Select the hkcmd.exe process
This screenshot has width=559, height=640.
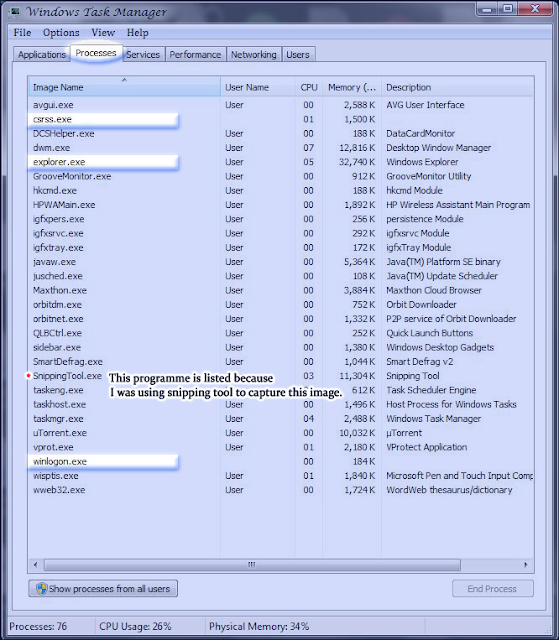281,191
